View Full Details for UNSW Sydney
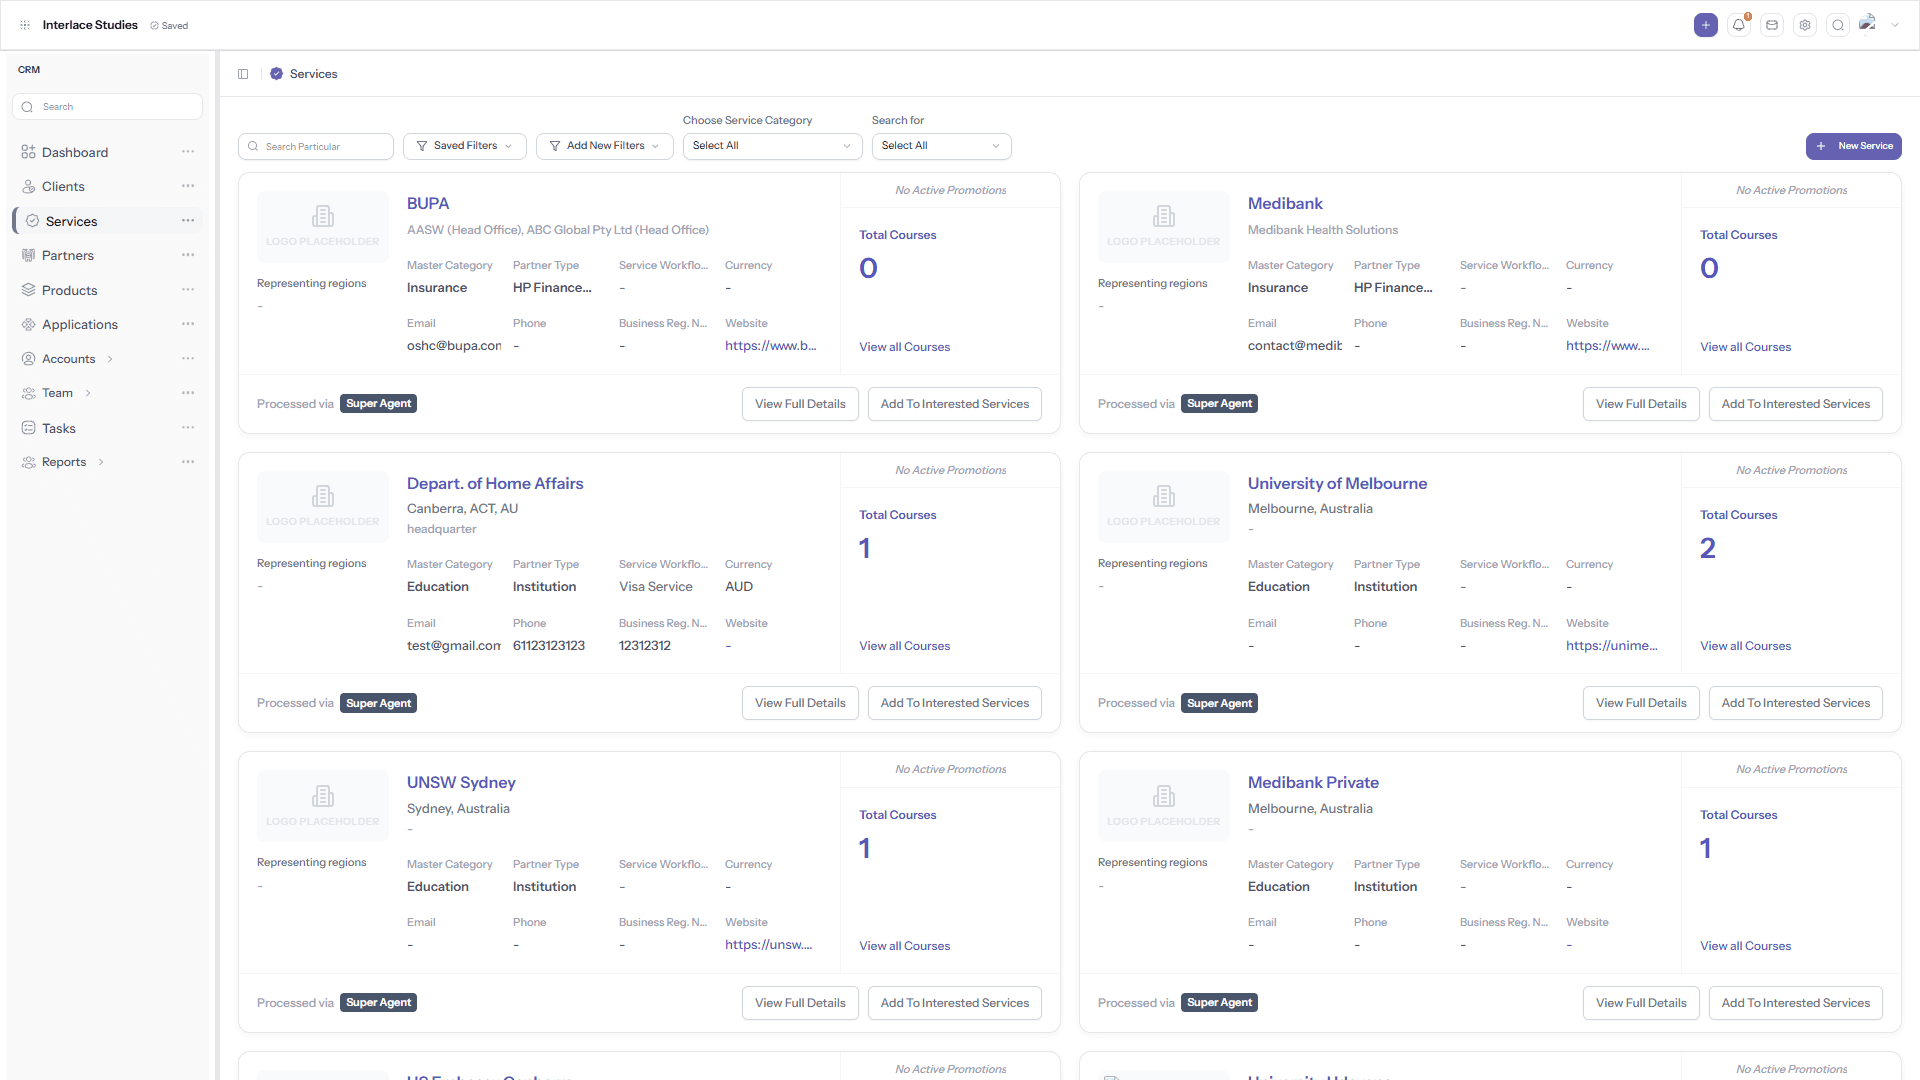This screenshot has height=1080, width=1920. pyautogui.click(x=800, y=1003)
